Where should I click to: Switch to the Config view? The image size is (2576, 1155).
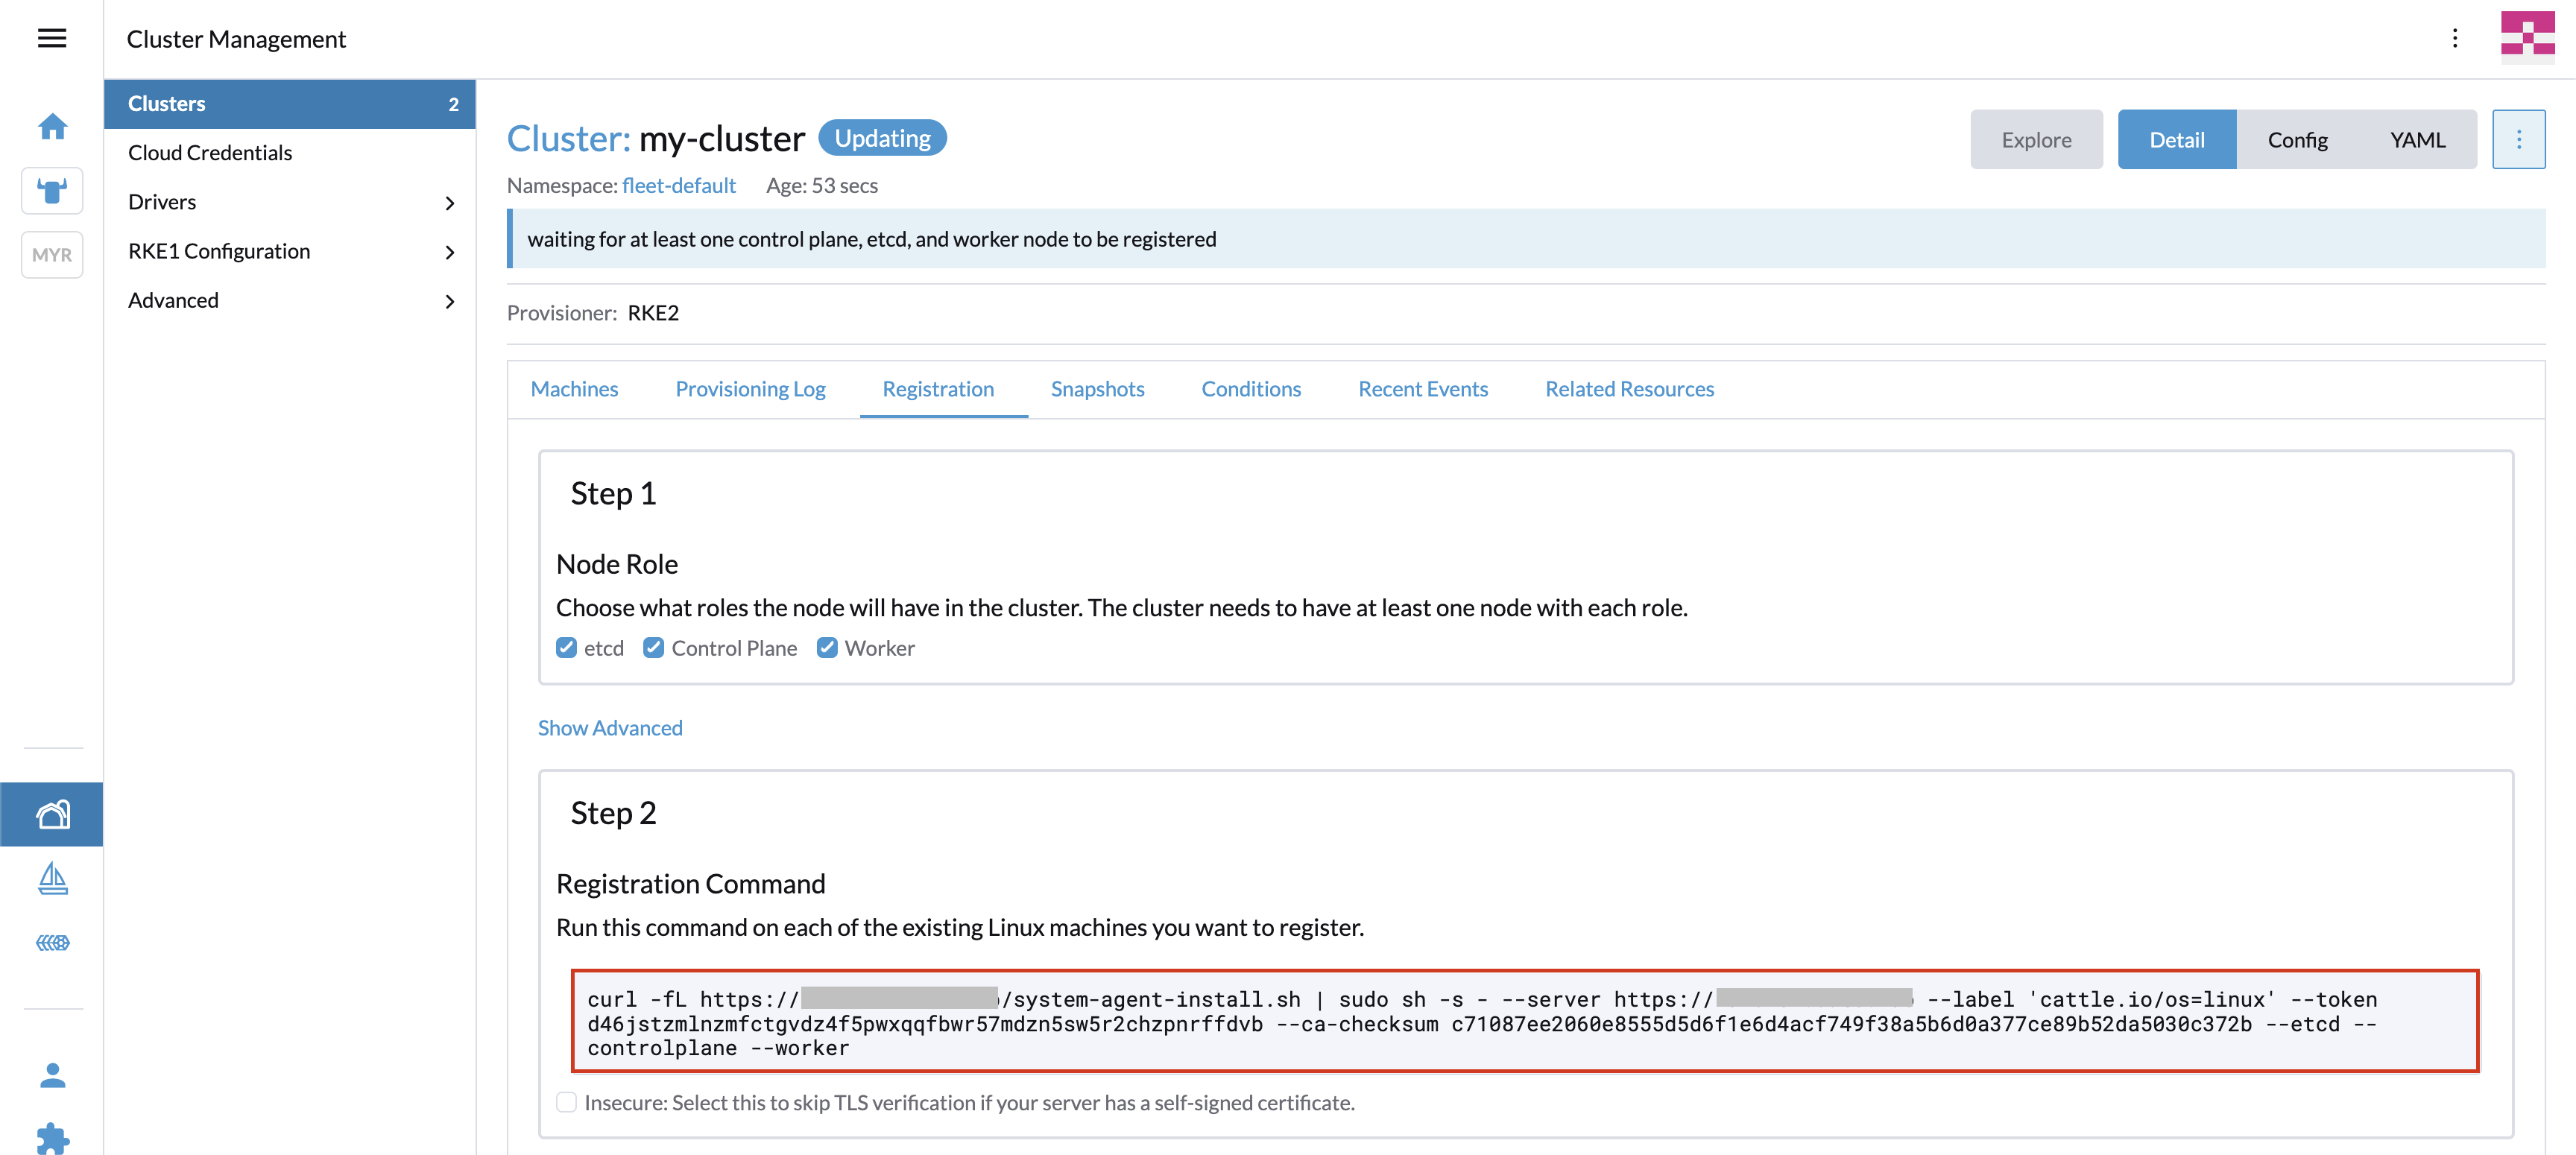click(x=2297, y=139)
